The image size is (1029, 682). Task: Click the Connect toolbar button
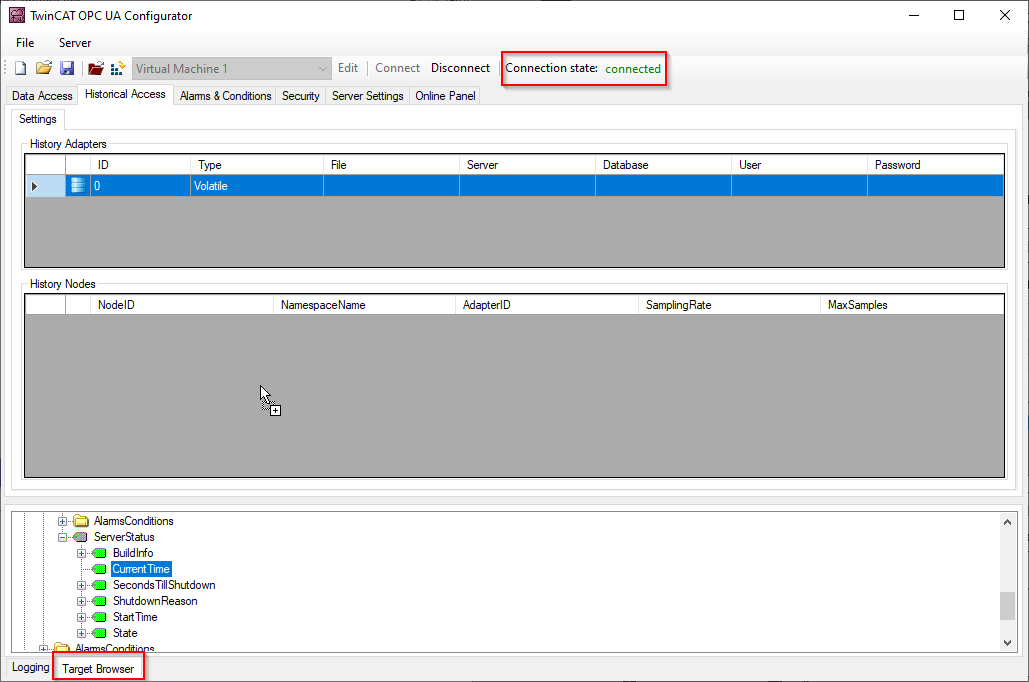397,68
